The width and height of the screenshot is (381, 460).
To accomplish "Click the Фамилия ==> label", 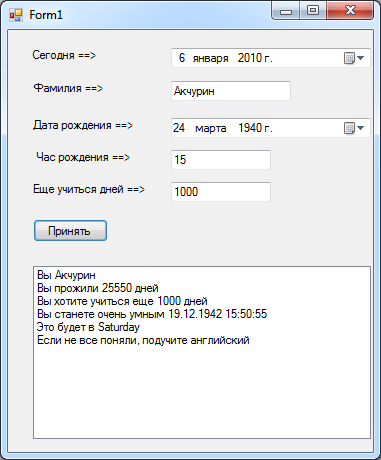I will tap(68, 88).
